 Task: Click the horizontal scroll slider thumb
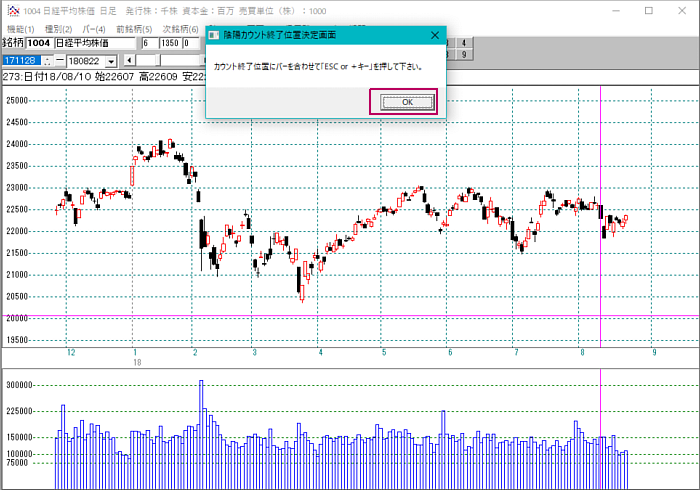(158, 60)
